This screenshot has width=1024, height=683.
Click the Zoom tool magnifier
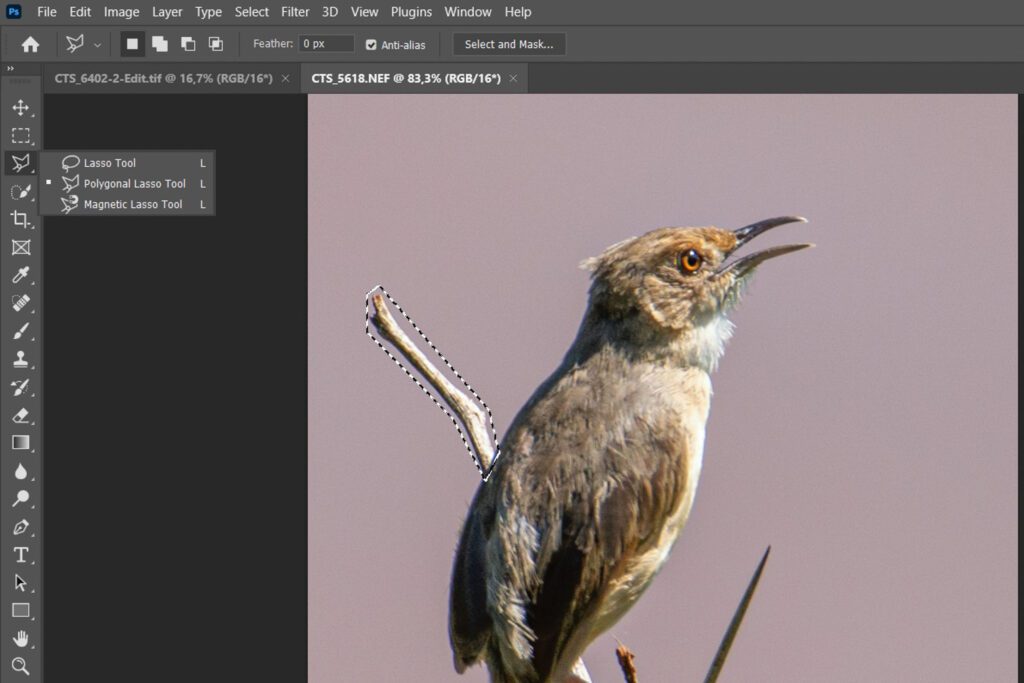click(20, 666)
